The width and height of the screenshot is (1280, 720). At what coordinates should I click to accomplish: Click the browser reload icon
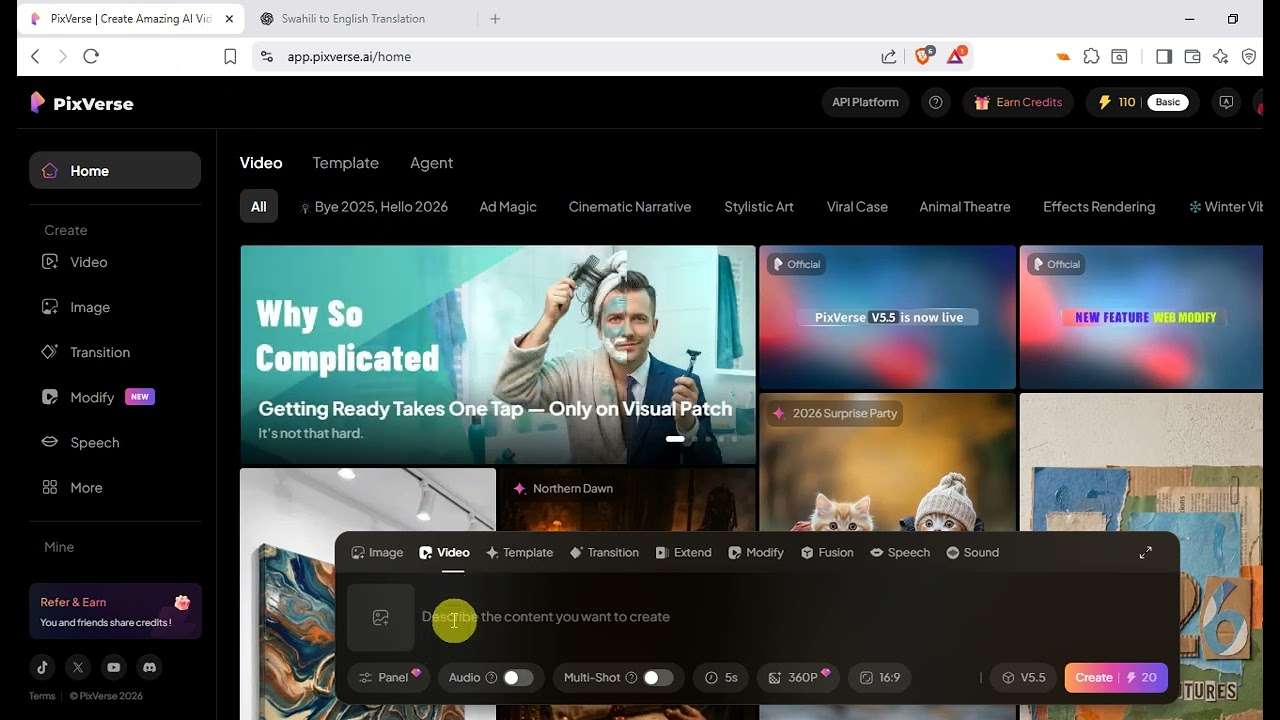click(91, 57)
